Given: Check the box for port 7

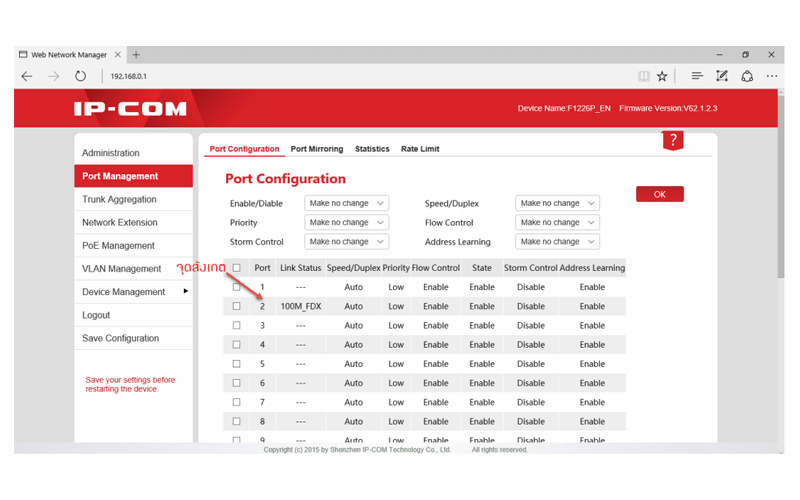Looking at the screenshot, I should (236, 402).
